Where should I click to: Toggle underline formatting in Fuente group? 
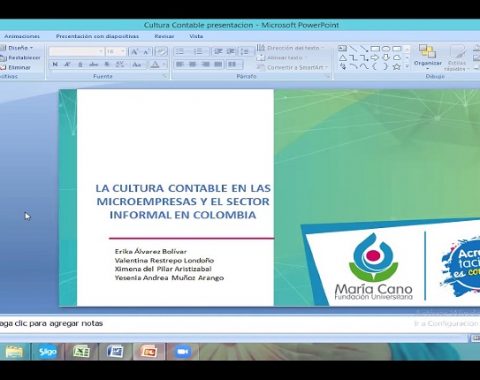80,64
